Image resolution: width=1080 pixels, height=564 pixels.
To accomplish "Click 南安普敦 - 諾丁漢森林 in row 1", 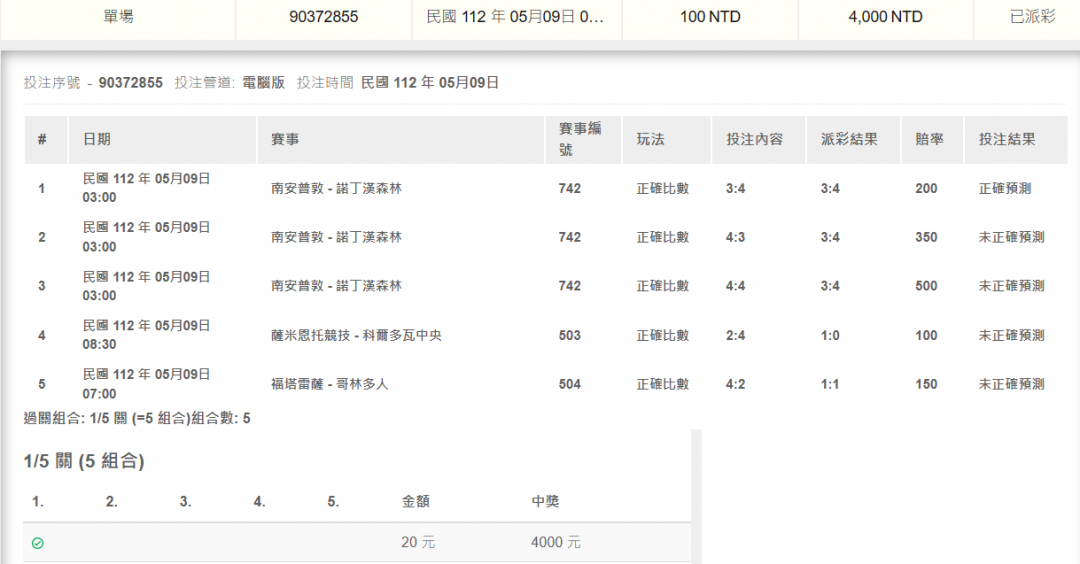I will [336, 188].
